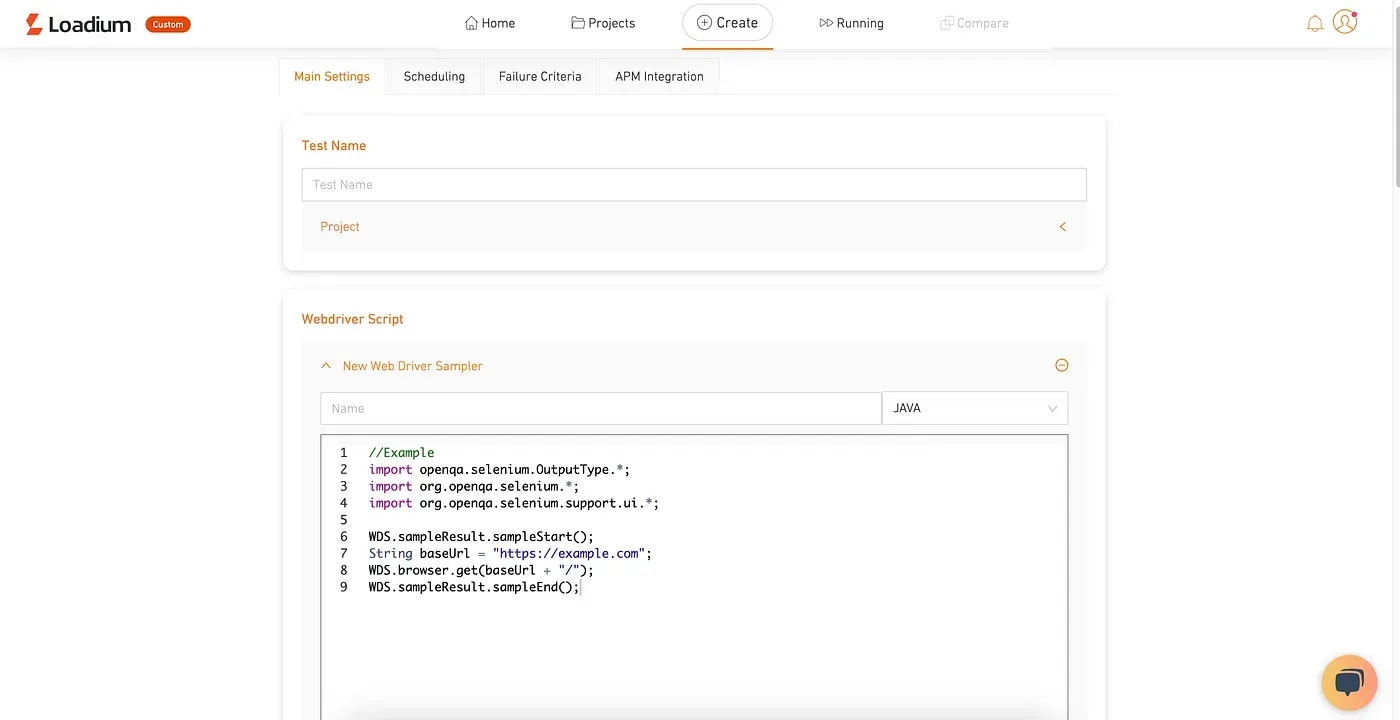Viewport: 1400px width, 720px height.
Task: Click the Test Name input field
Action: pos(694,185)
